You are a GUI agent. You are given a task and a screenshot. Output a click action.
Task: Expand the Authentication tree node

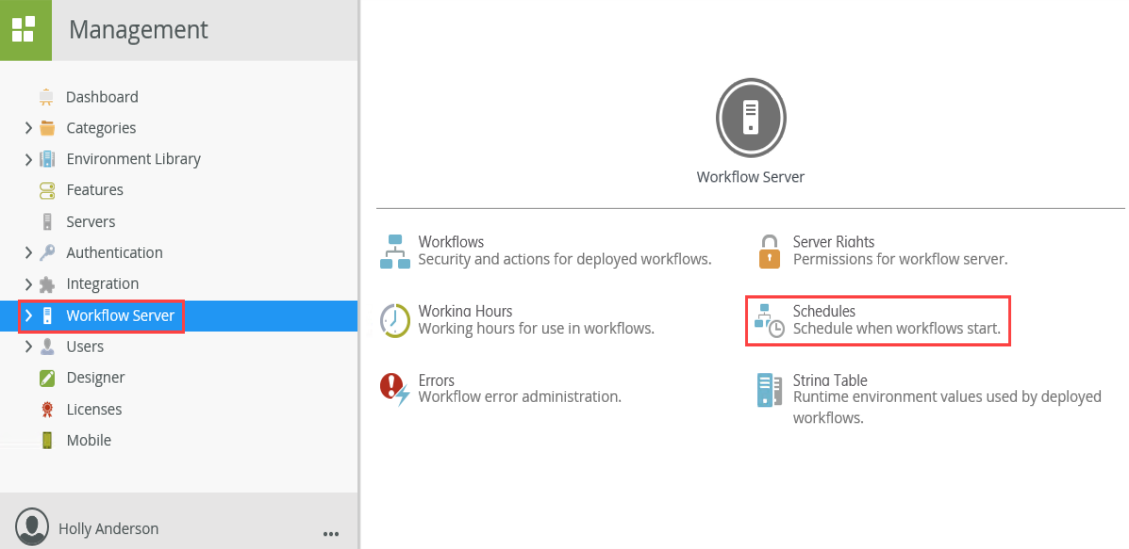[28, 253]
